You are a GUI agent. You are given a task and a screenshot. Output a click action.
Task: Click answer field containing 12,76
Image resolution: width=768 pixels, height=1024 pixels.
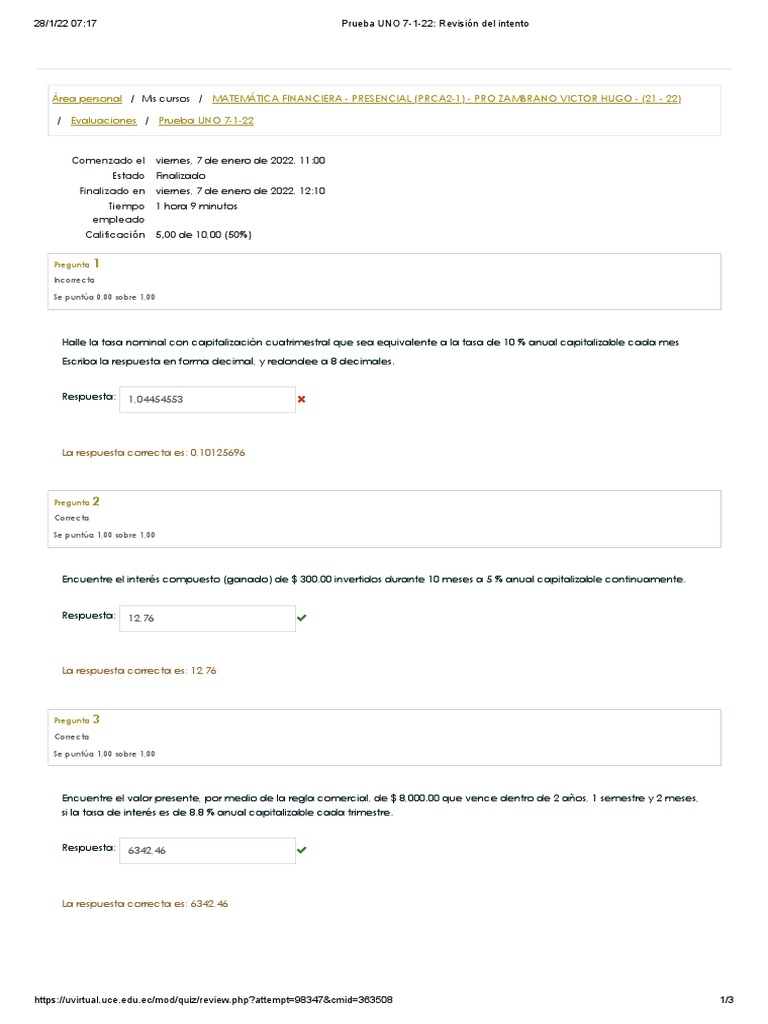pos(207,618)
